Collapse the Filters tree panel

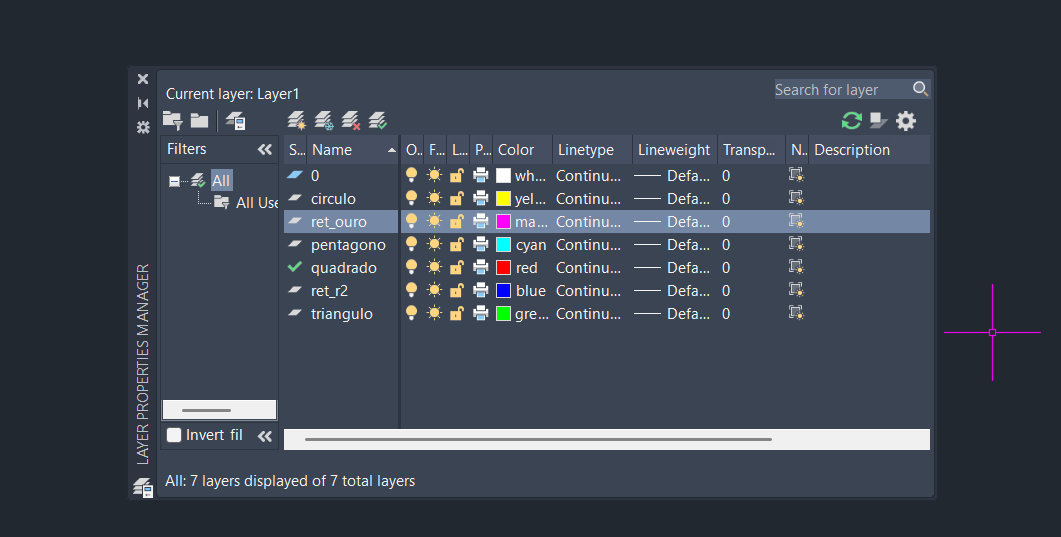point(265,149)
